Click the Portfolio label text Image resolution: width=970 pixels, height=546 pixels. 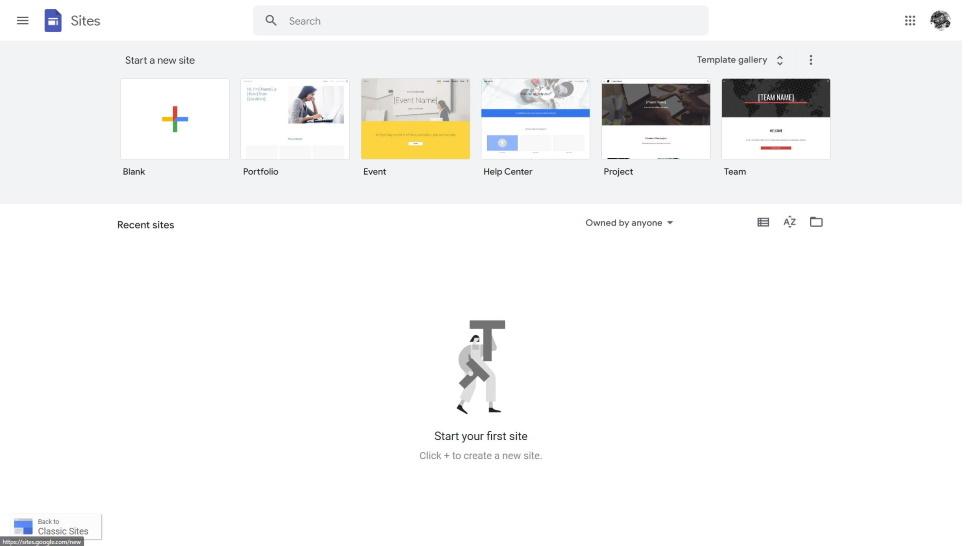point(260,171)
